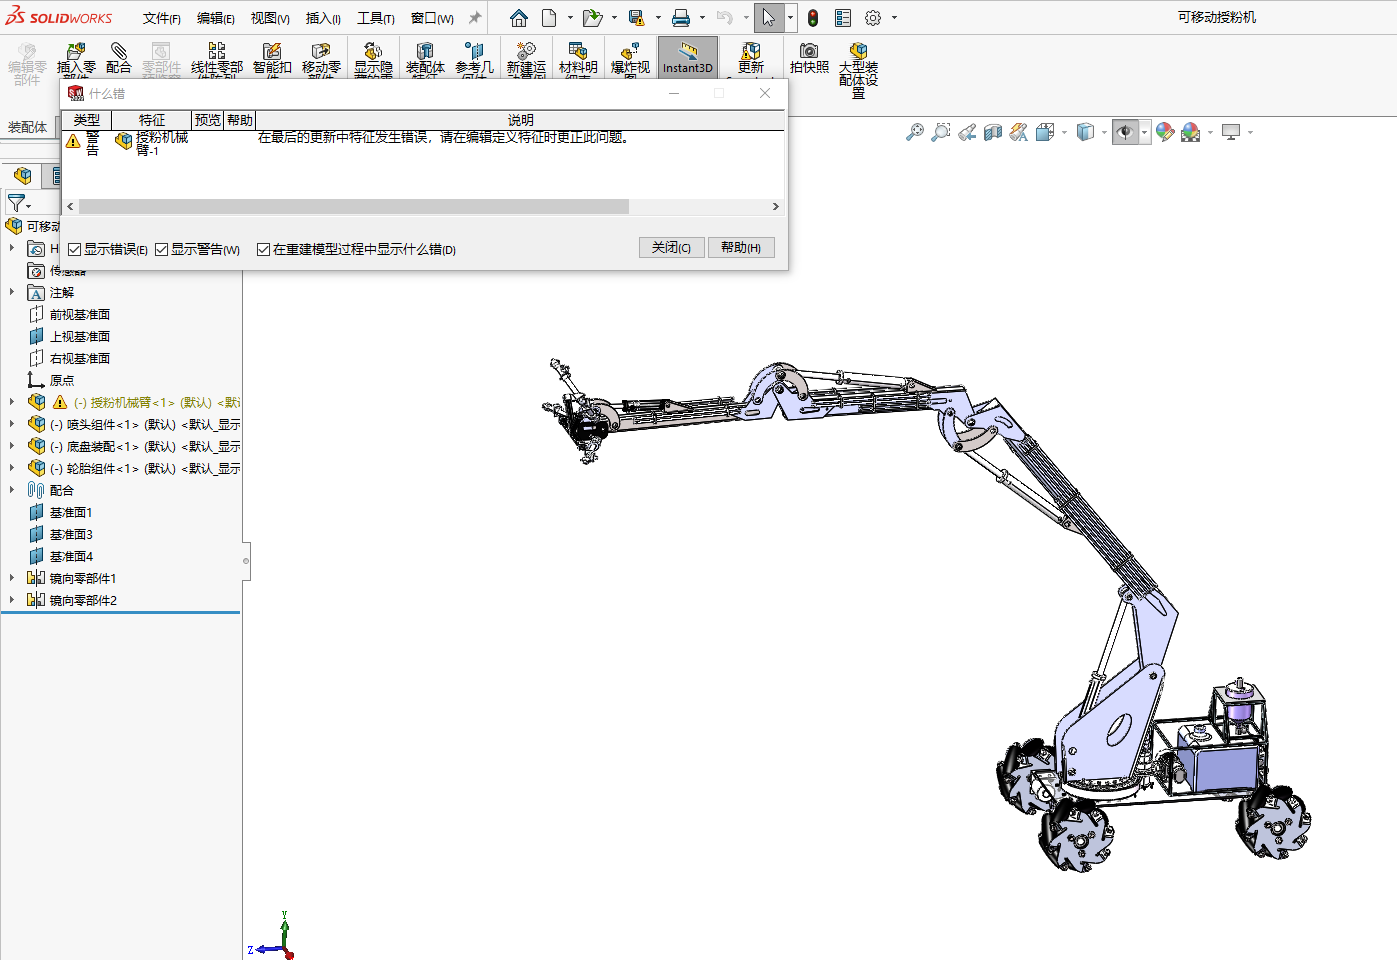The height and width of the screenshot is (960, 1397).
Task: Open the display style dropdown arrow
Action: click(x=1104, y=132)
